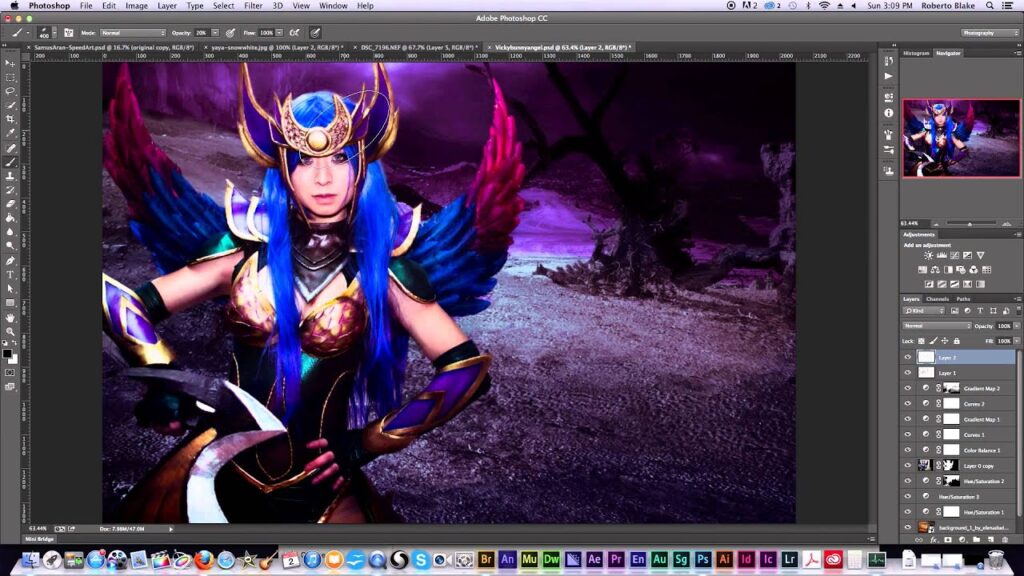This screenshot has height=576, width=1024.
Task: Add a Brightness/Contrast adjustment
Action: (929, 255)
